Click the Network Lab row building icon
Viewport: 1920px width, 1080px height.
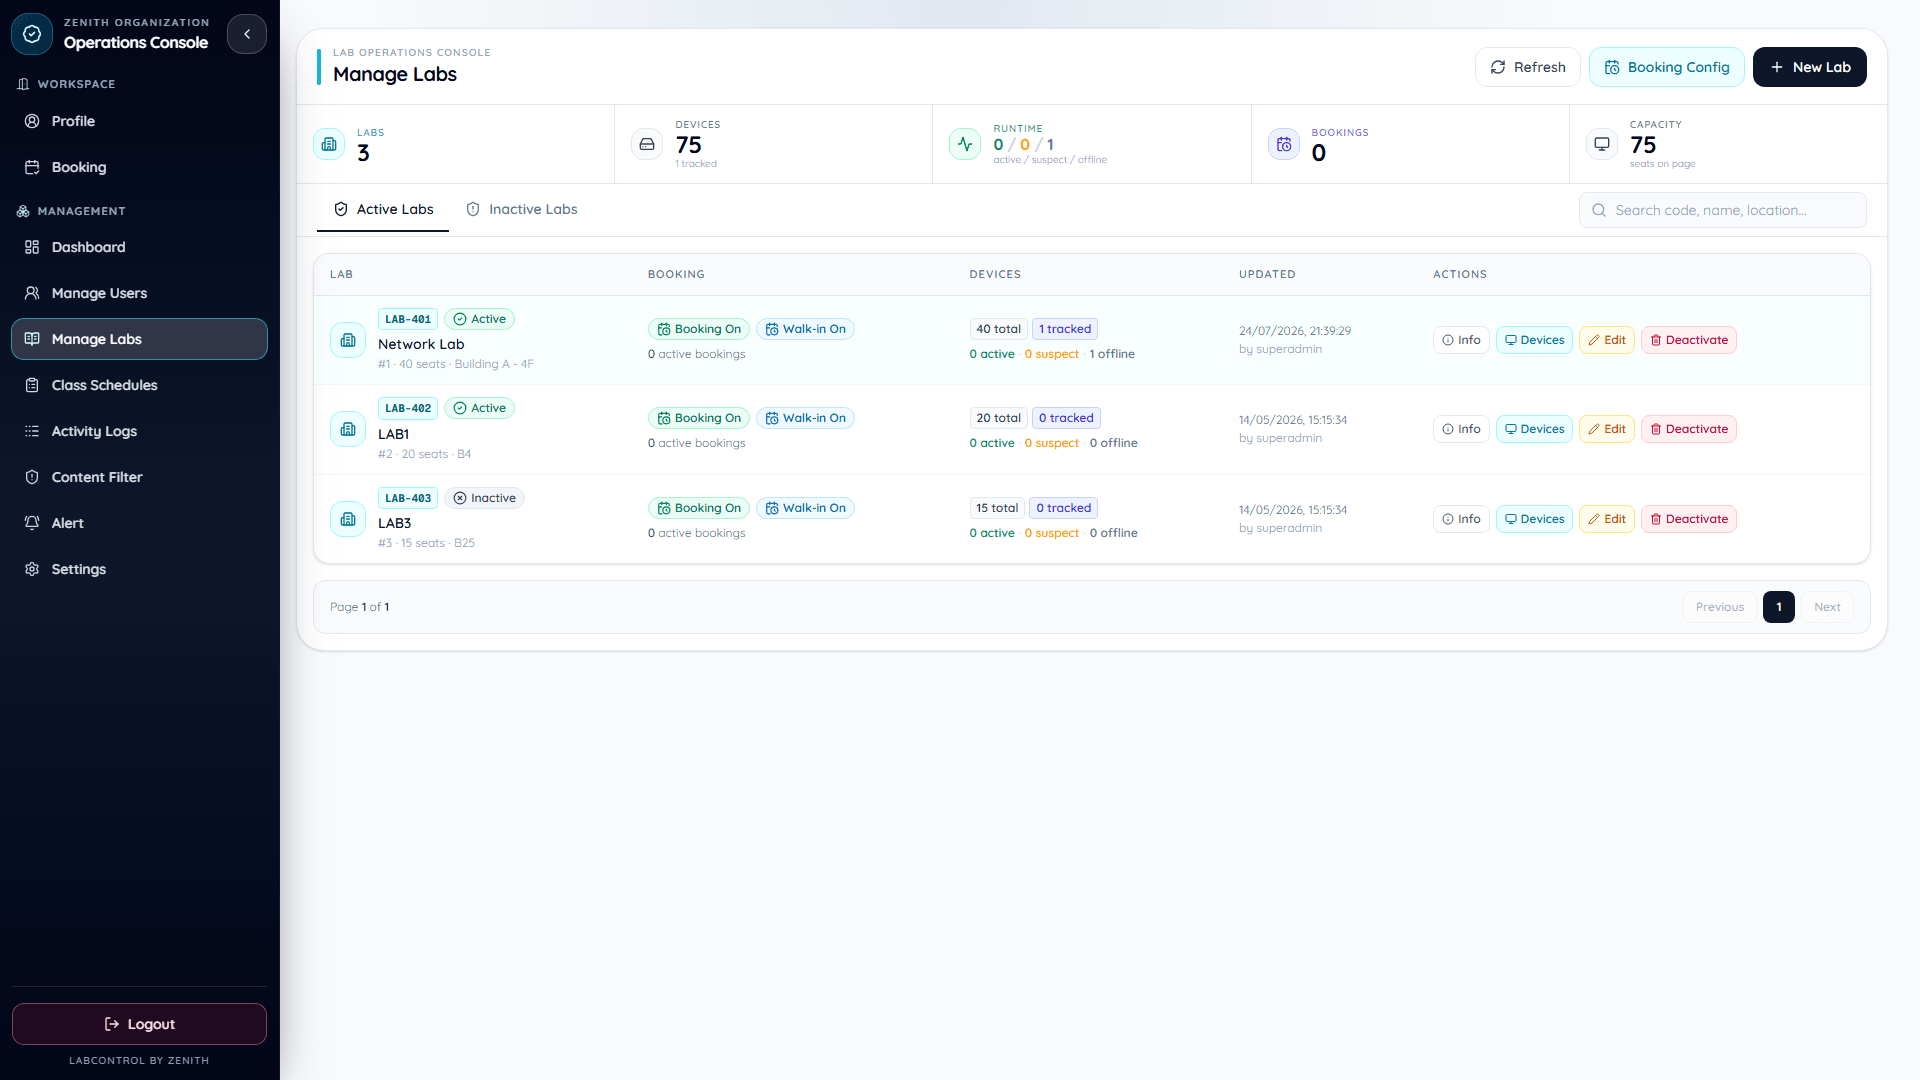[x=348, y=340]
